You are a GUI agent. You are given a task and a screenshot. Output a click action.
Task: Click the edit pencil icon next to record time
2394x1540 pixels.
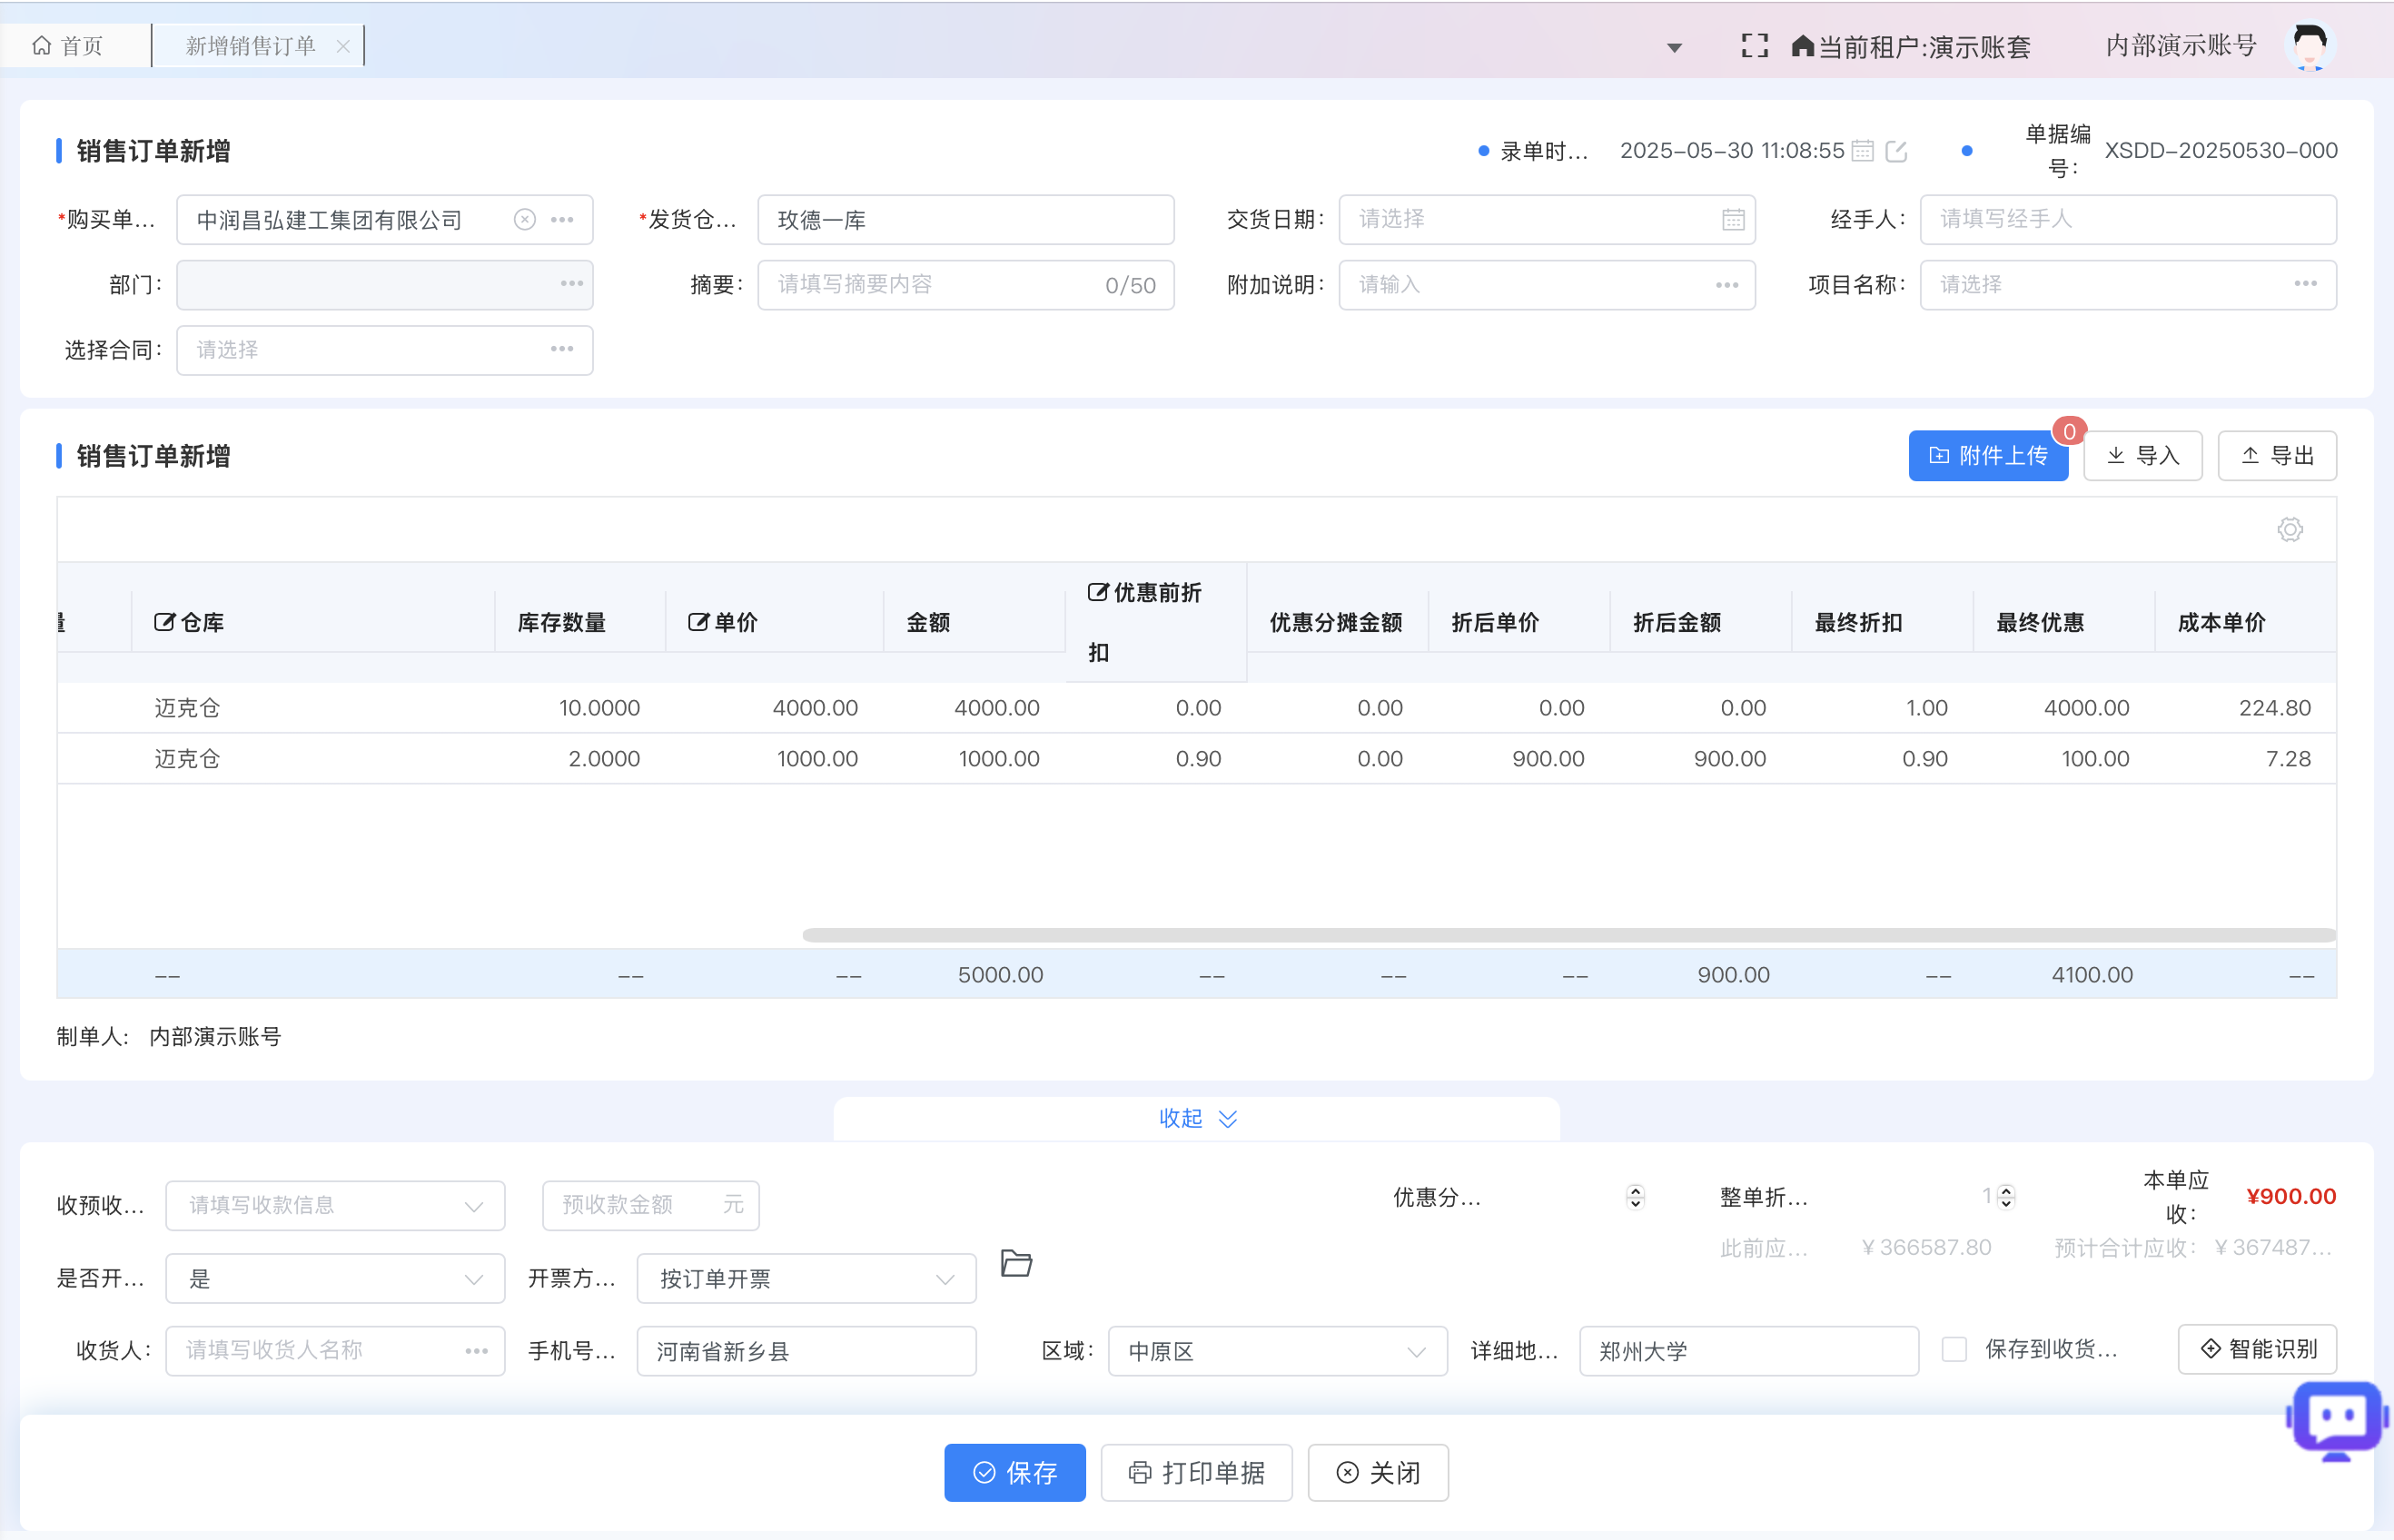[x=1897, y=150]
